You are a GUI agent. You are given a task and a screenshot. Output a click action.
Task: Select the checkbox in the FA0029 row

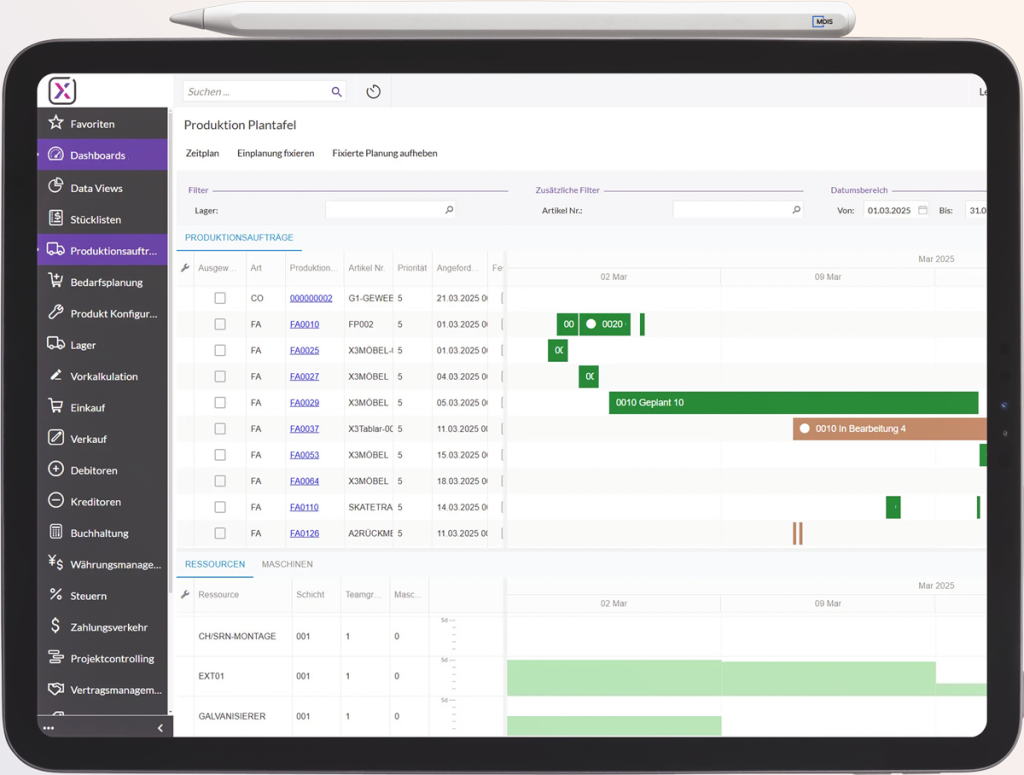(x=220, y=403)
